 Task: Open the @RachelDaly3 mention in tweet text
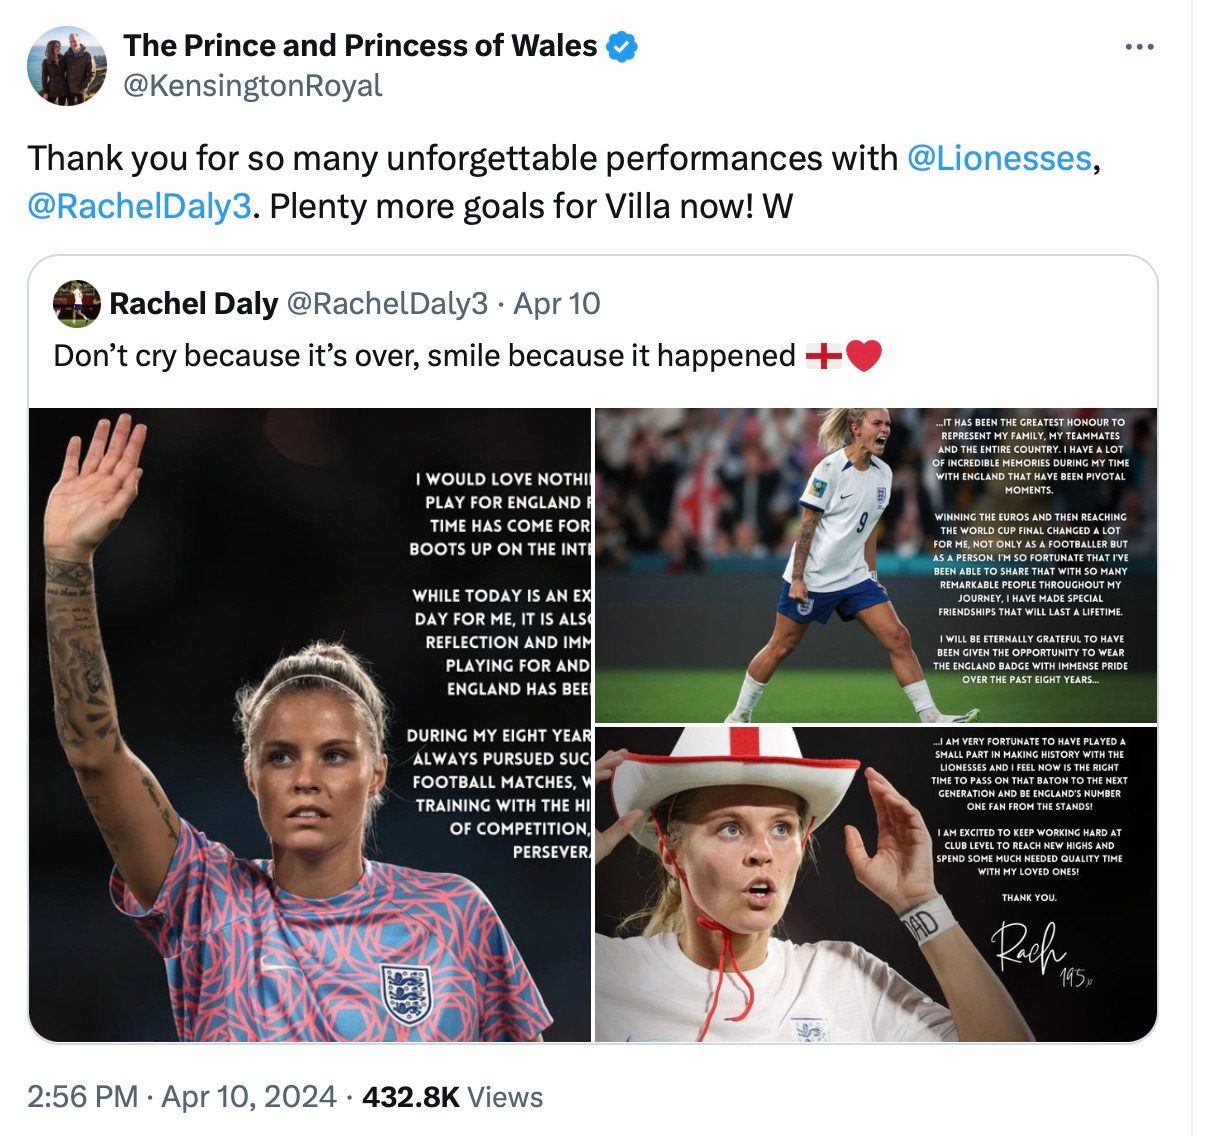[139, 206]
